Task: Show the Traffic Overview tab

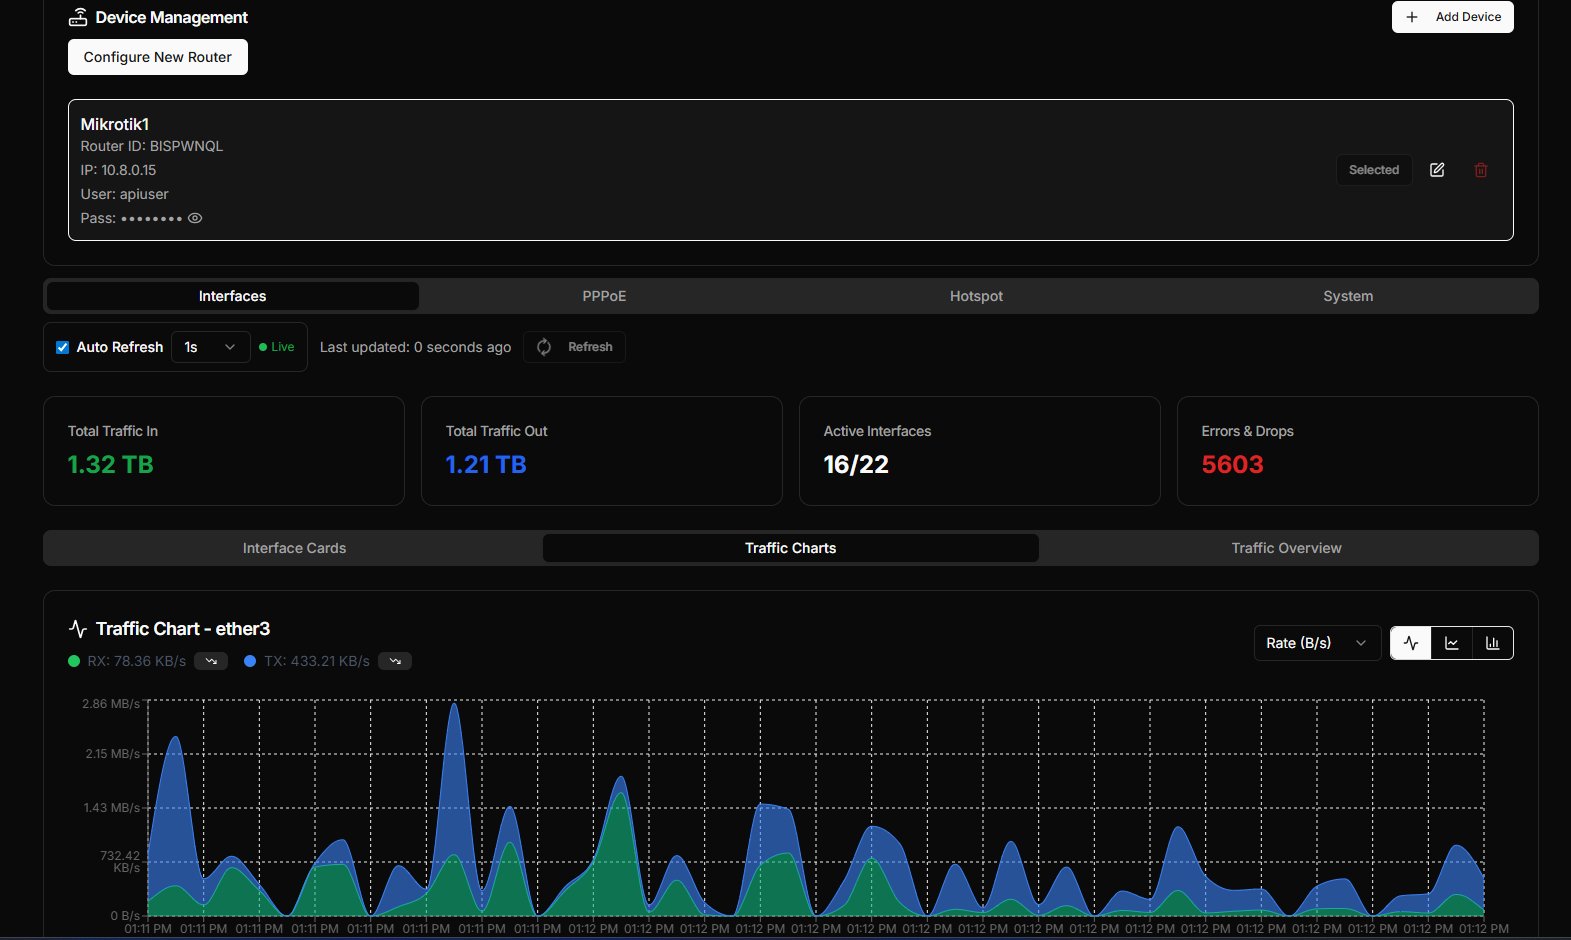Action: pyautogui.click(x=1286, y=548)
